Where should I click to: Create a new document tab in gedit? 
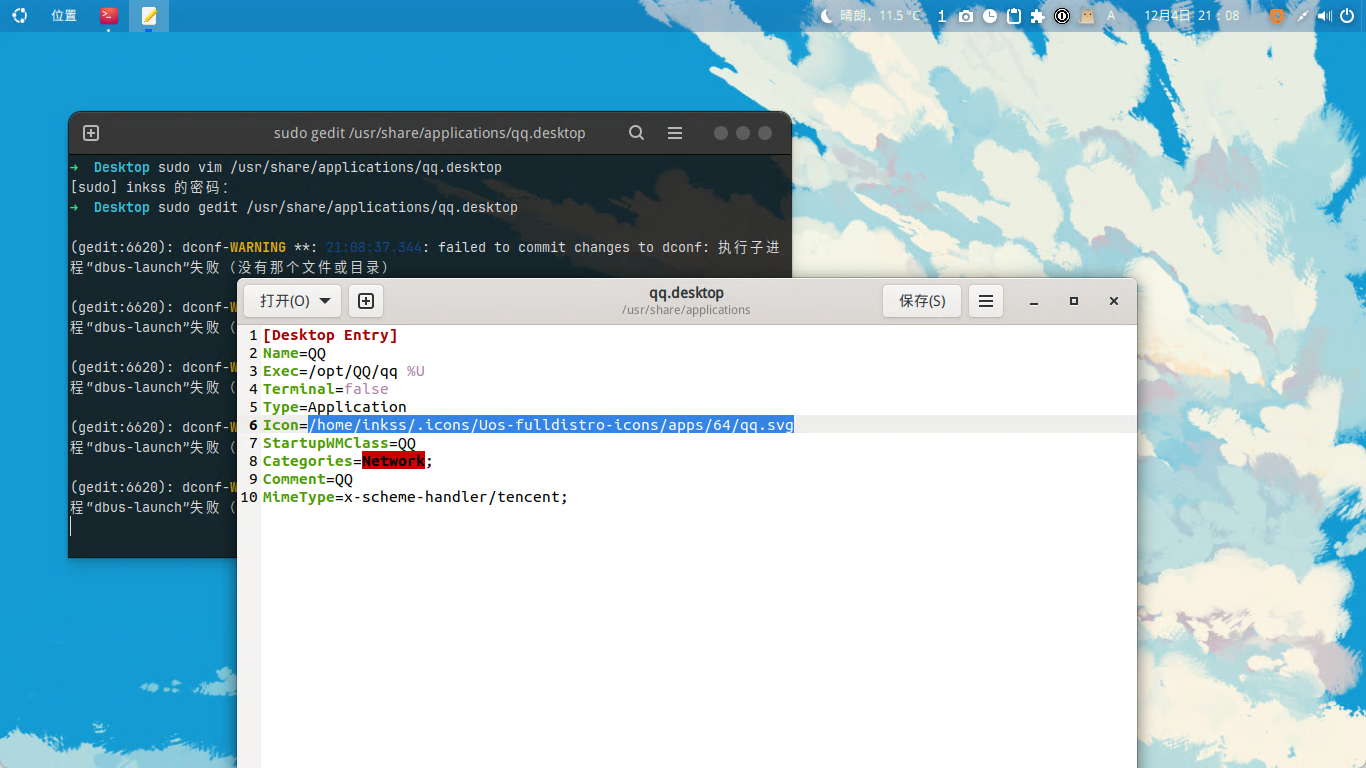[x=366, y=301]
